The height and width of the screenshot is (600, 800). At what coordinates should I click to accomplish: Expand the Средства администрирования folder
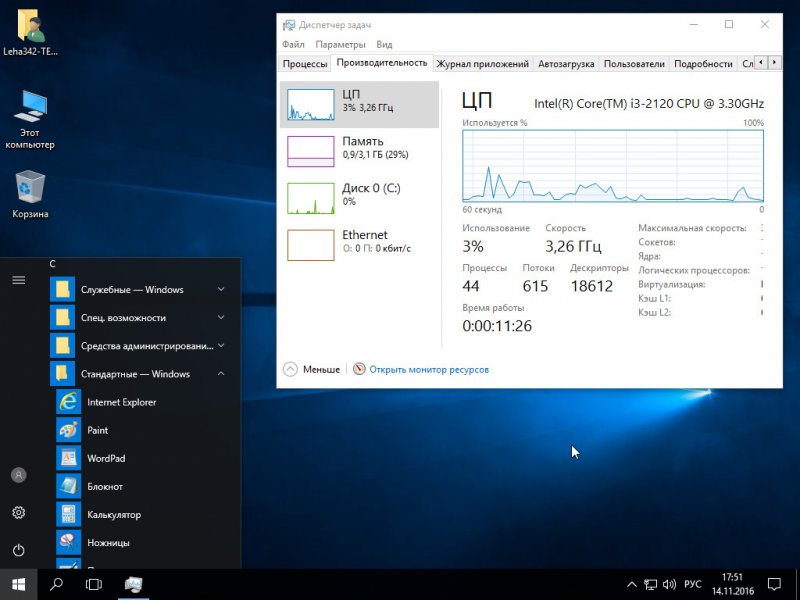[x=139, y=345]
